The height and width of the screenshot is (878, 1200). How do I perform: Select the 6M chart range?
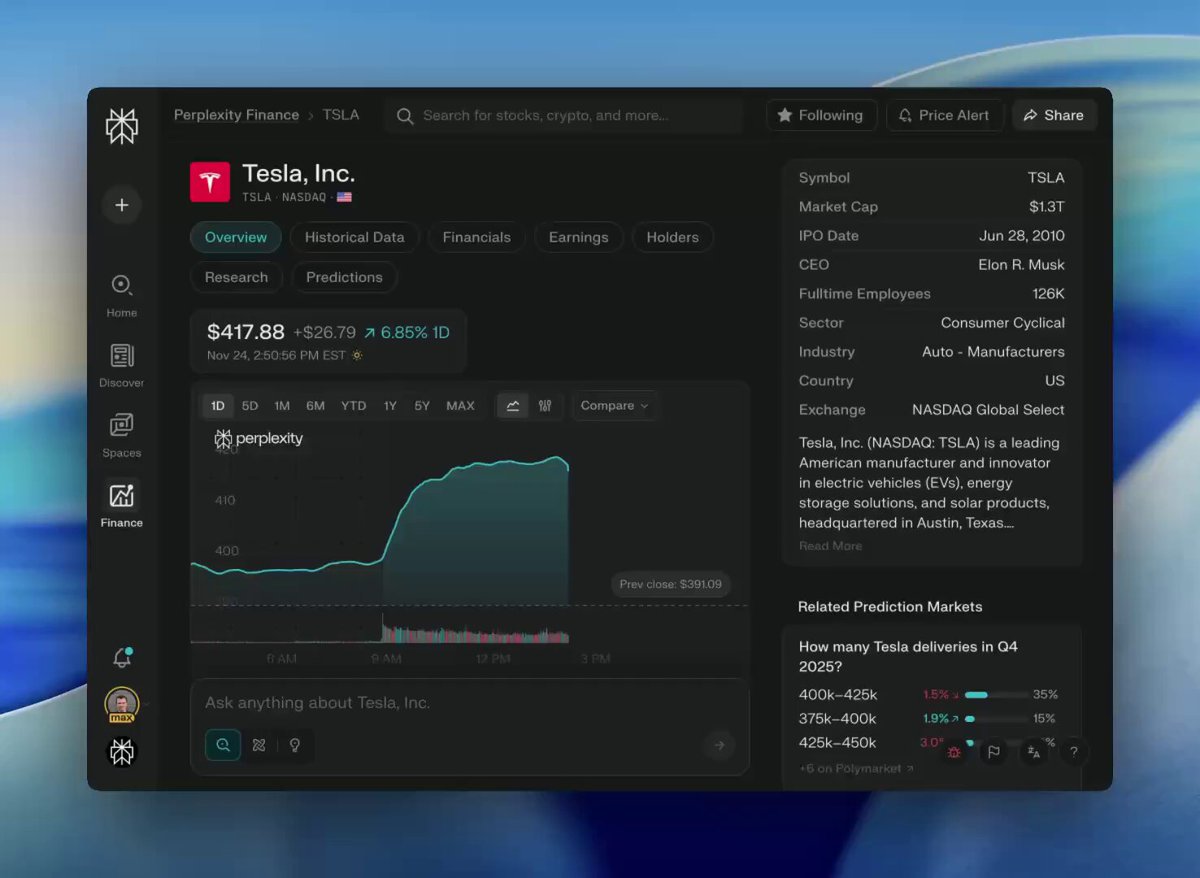315,405
